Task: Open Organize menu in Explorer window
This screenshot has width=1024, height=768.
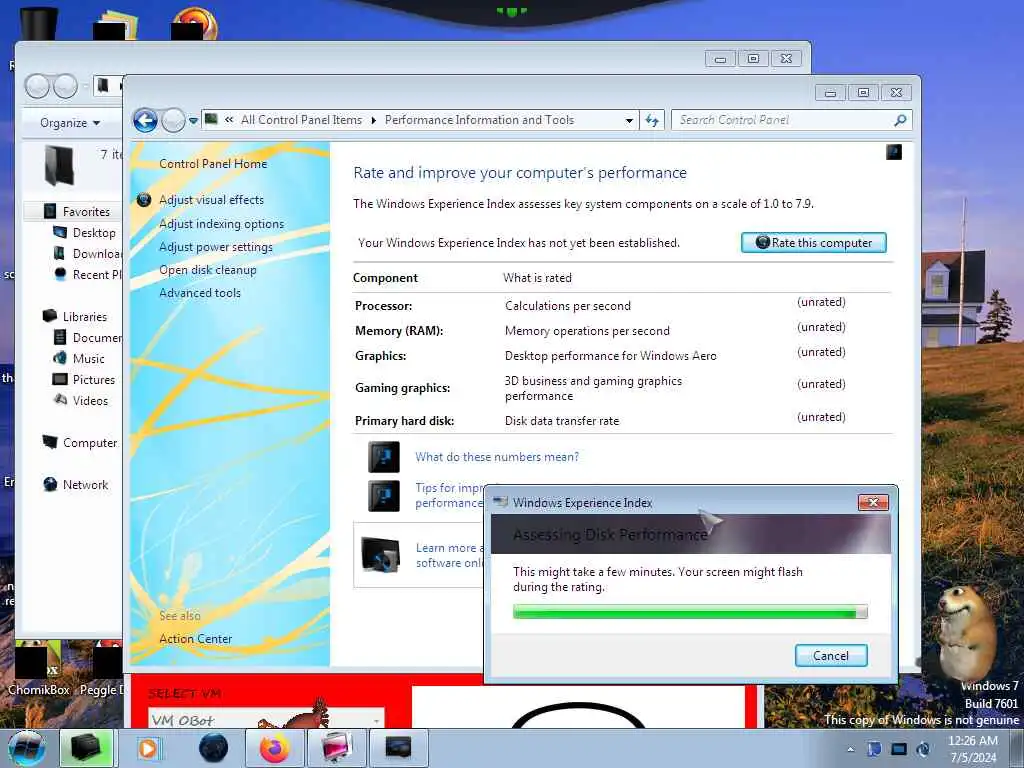Action: pyautogui.click(x=70, y=123)
